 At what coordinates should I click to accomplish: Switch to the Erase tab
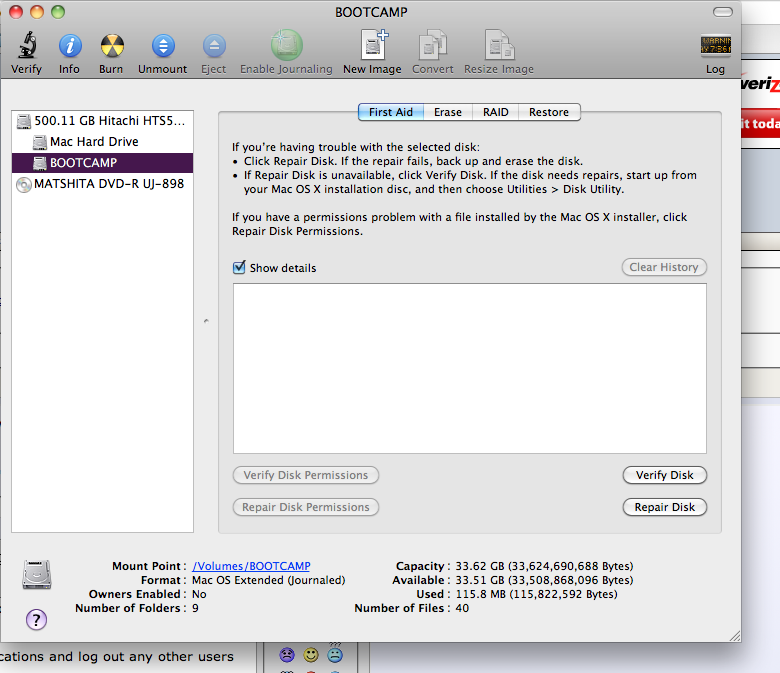coord(448,112)
